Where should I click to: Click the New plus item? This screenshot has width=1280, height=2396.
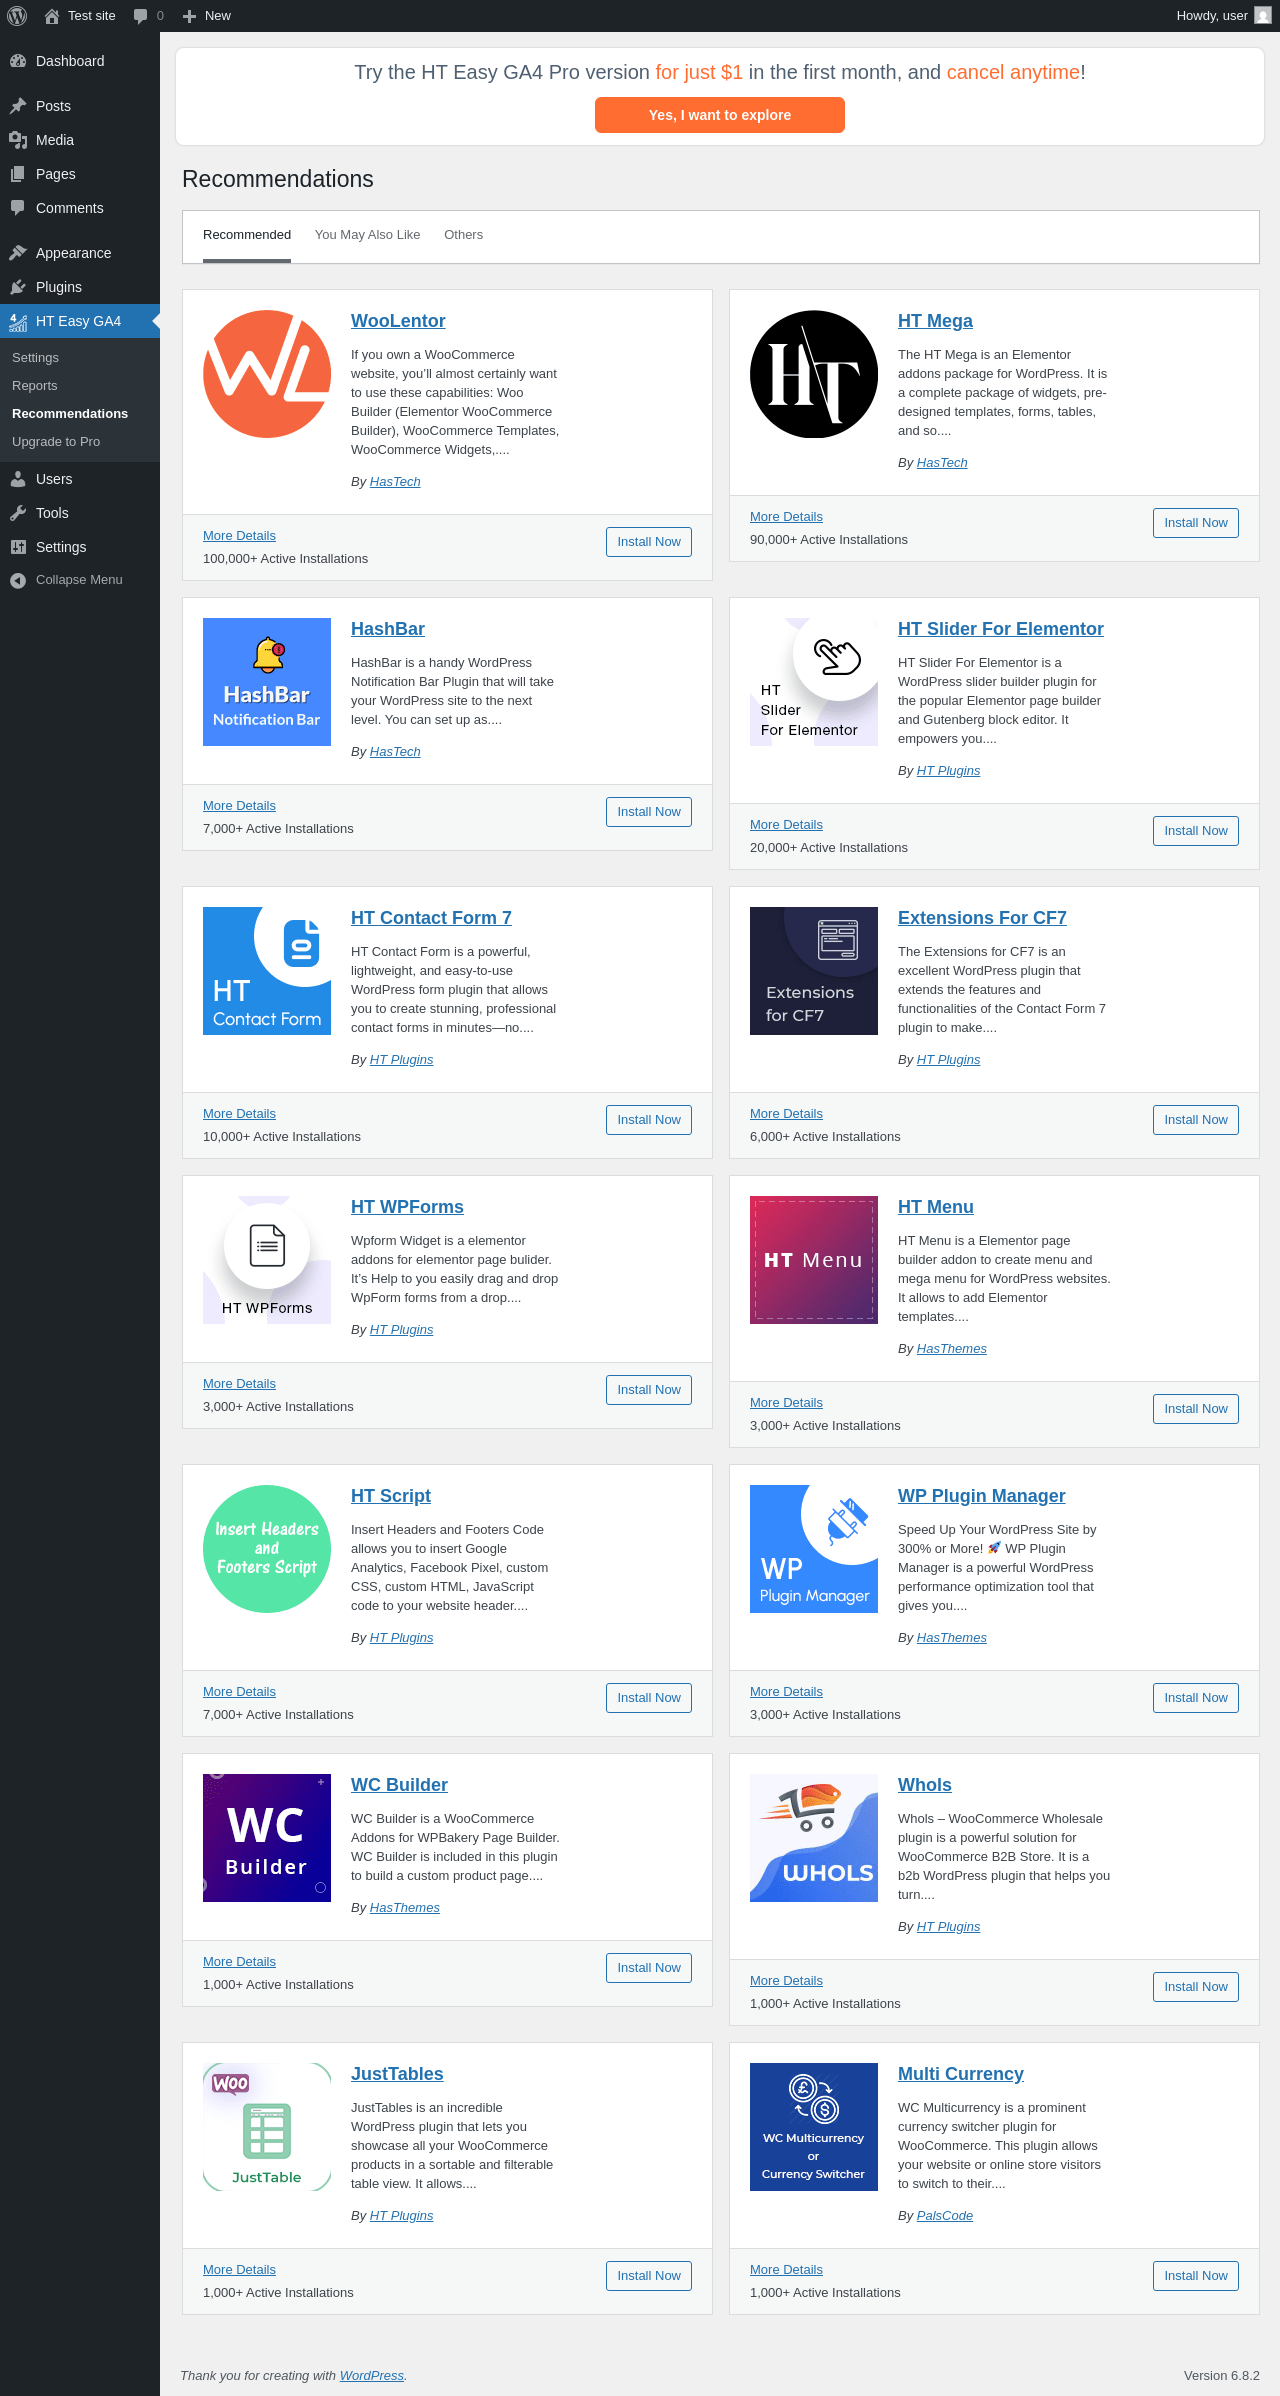point(207,16)
